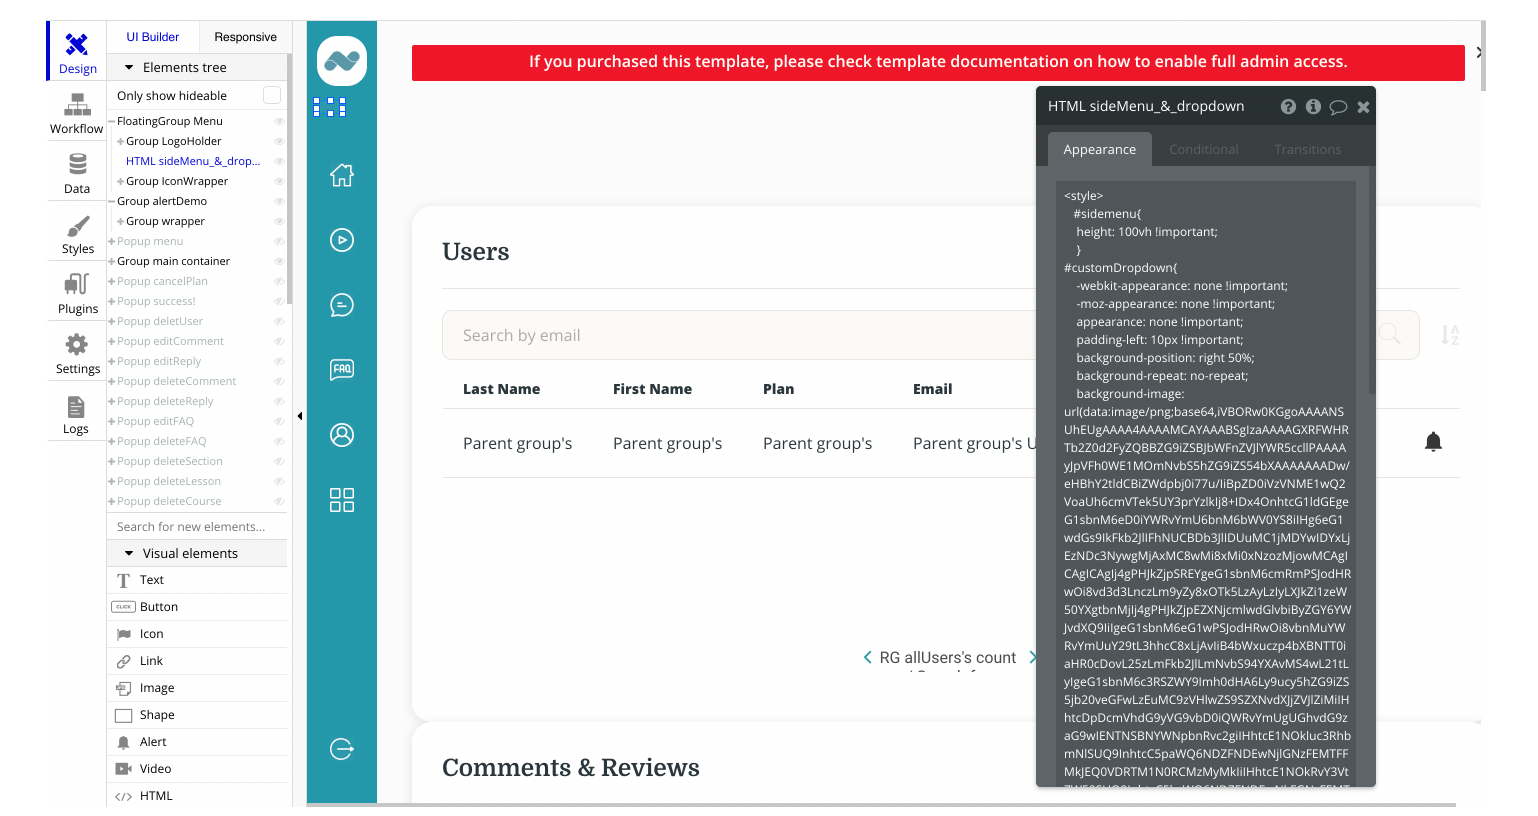
Task: Open the Plugins section
Action: pos(77,293)
